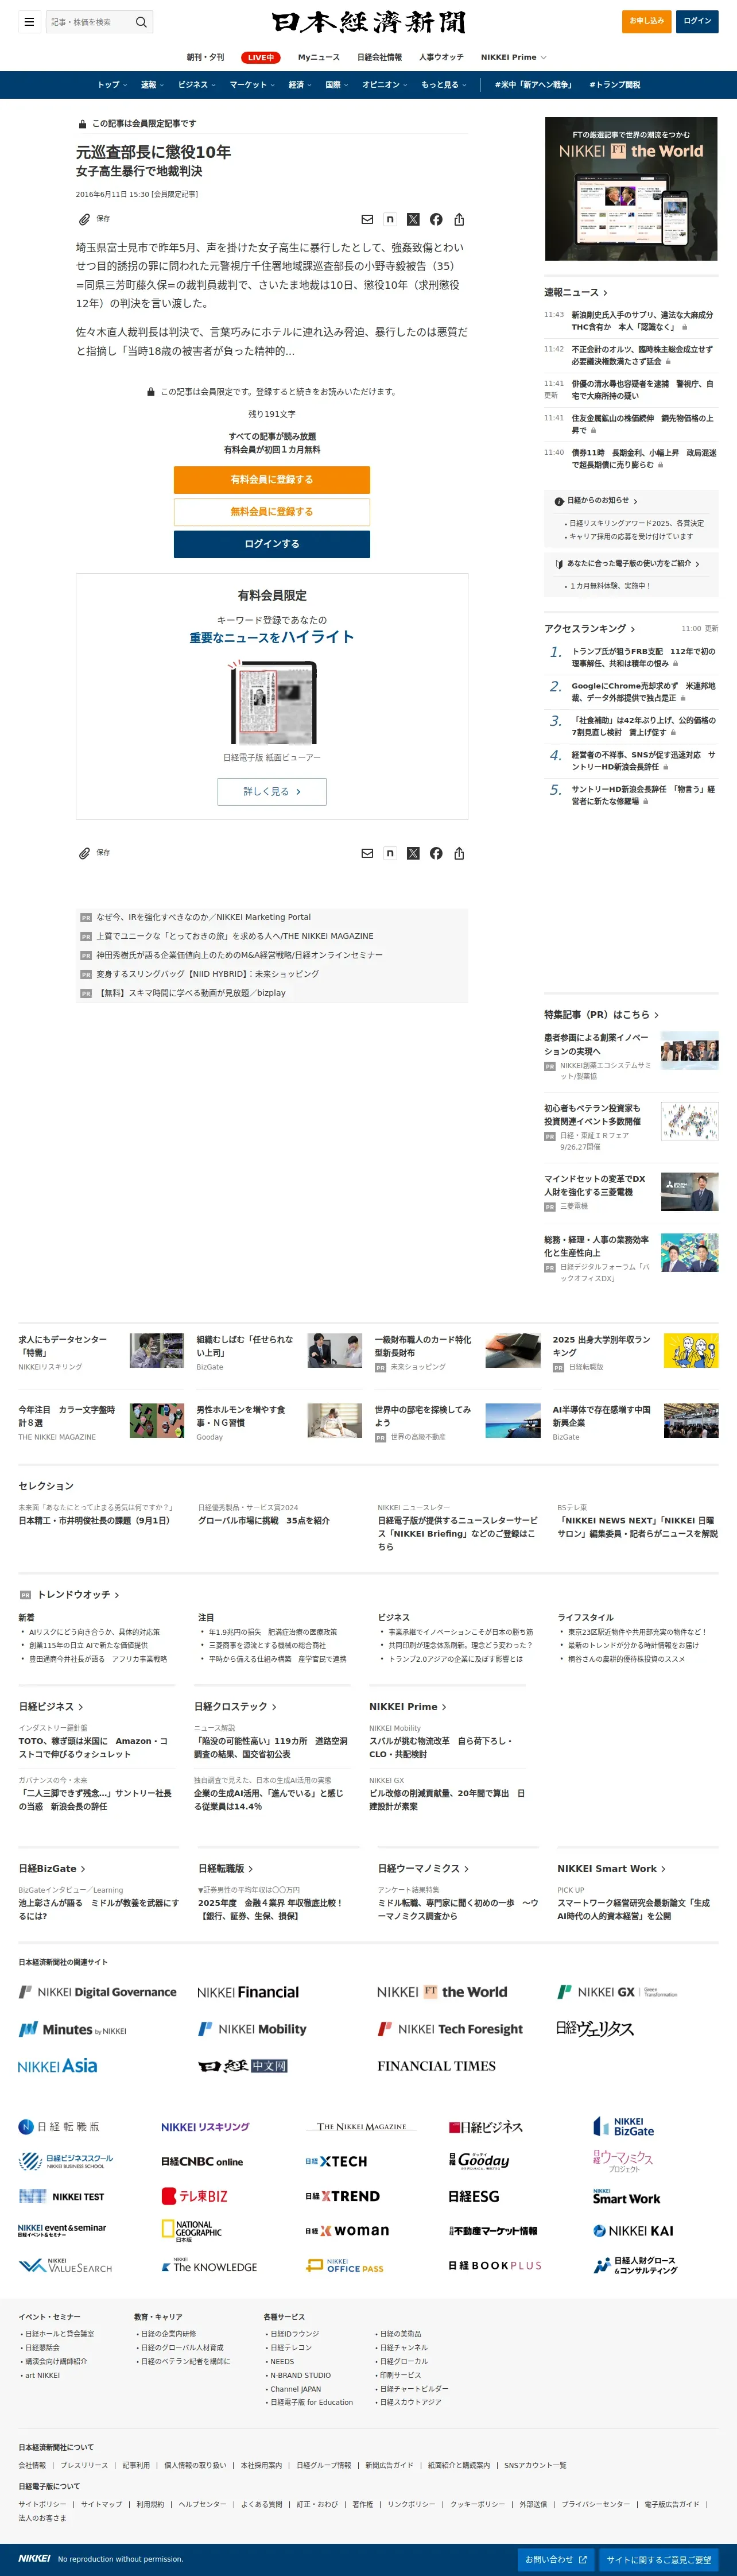Click the search magnifier icon
737x2576 pixels.
pyautogui.click(x=141, y=21)
